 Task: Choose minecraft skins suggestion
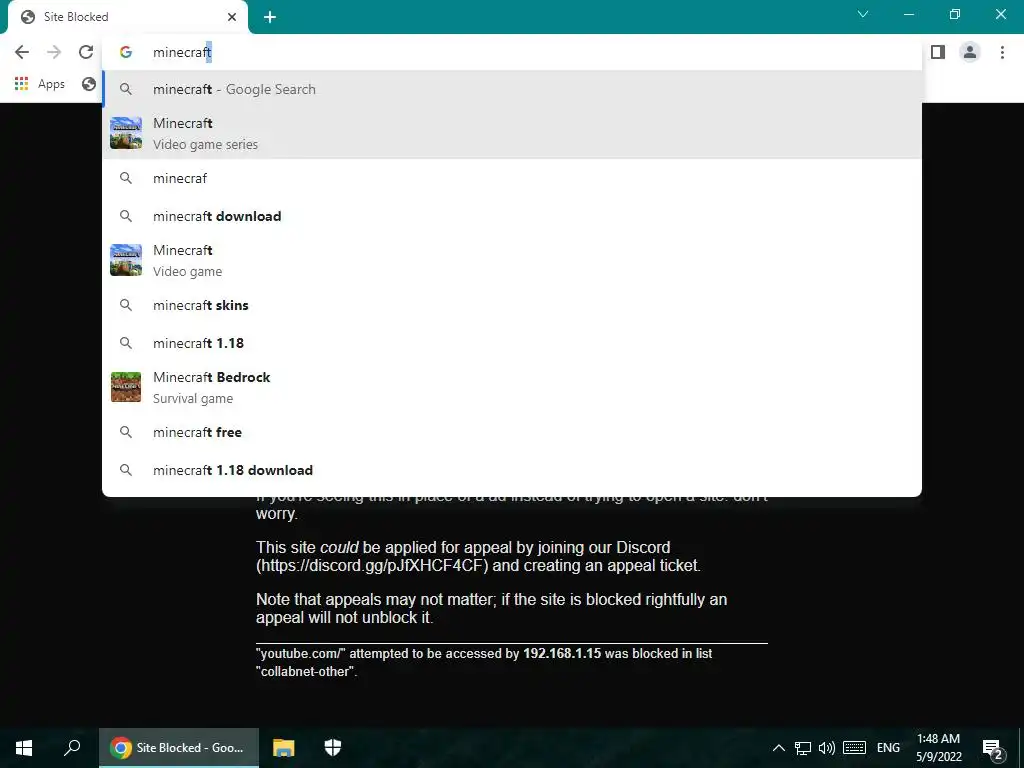click(512, 305)
